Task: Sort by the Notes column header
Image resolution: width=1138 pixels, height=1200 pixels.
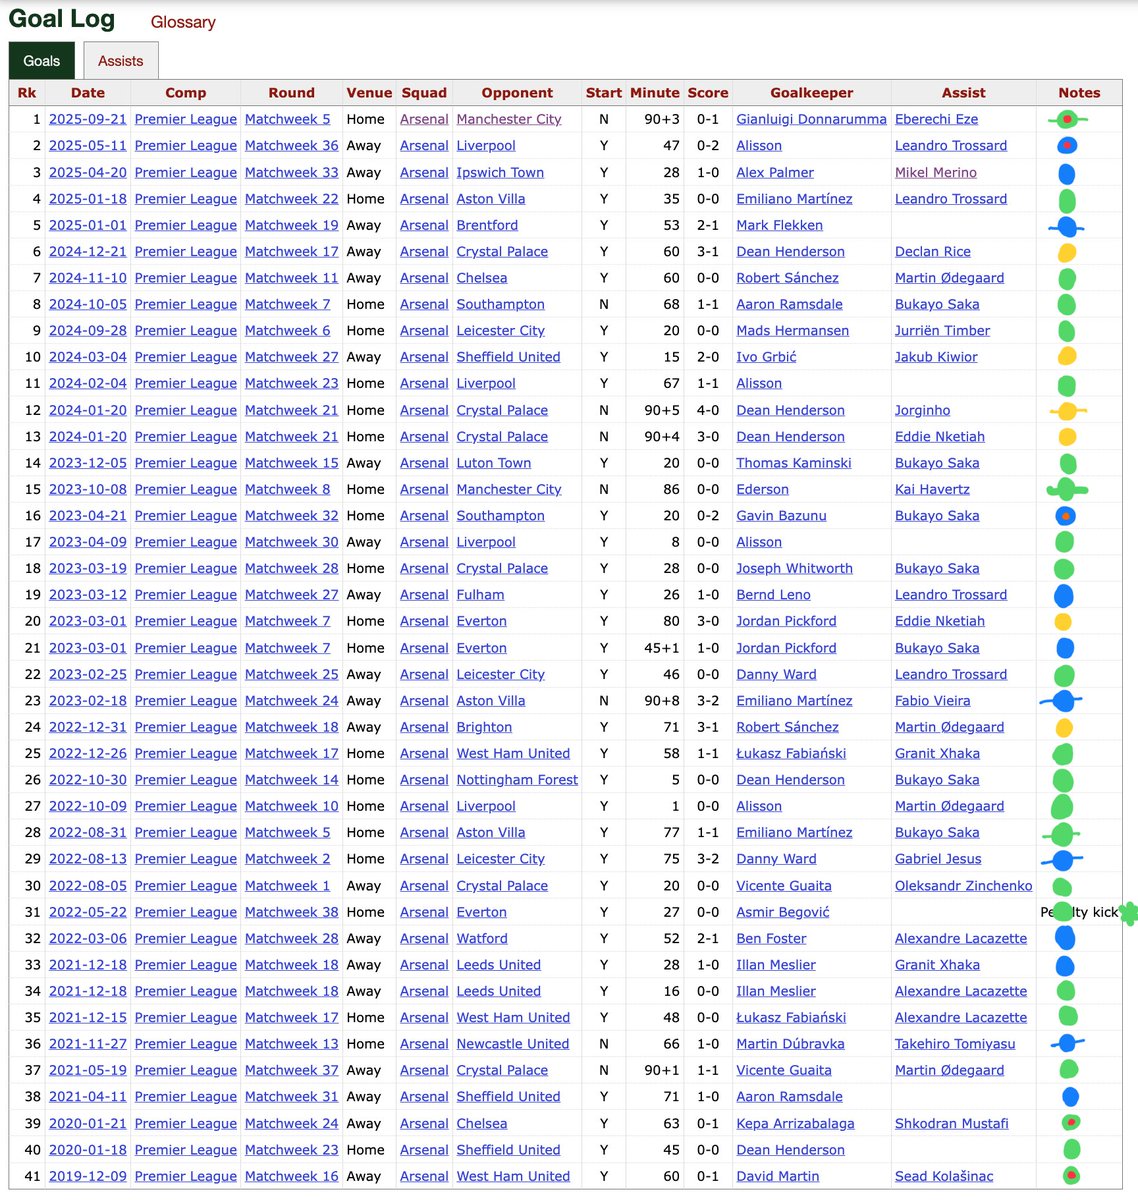Action: pyautogui.click(x=1079, y=93)
